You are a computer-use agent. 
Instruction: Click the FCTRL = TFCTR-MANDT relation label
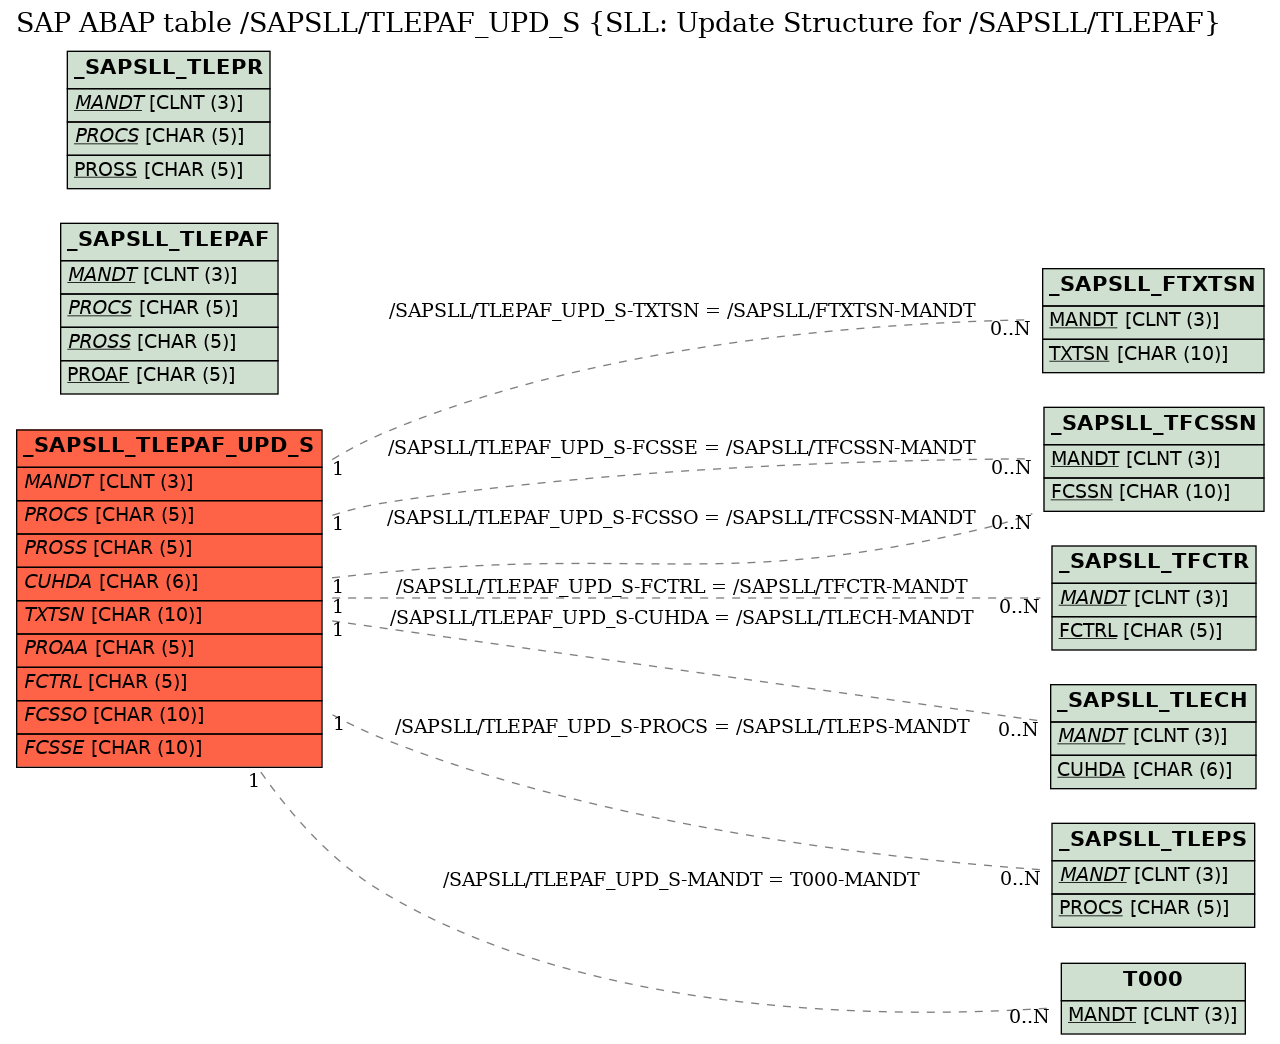point(682,587)
